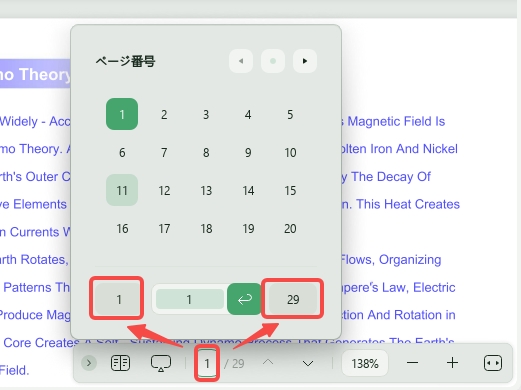Screen dimensions: 521x390
Task: Go to page 17 in the grid
Action: [x=164, y=229]
